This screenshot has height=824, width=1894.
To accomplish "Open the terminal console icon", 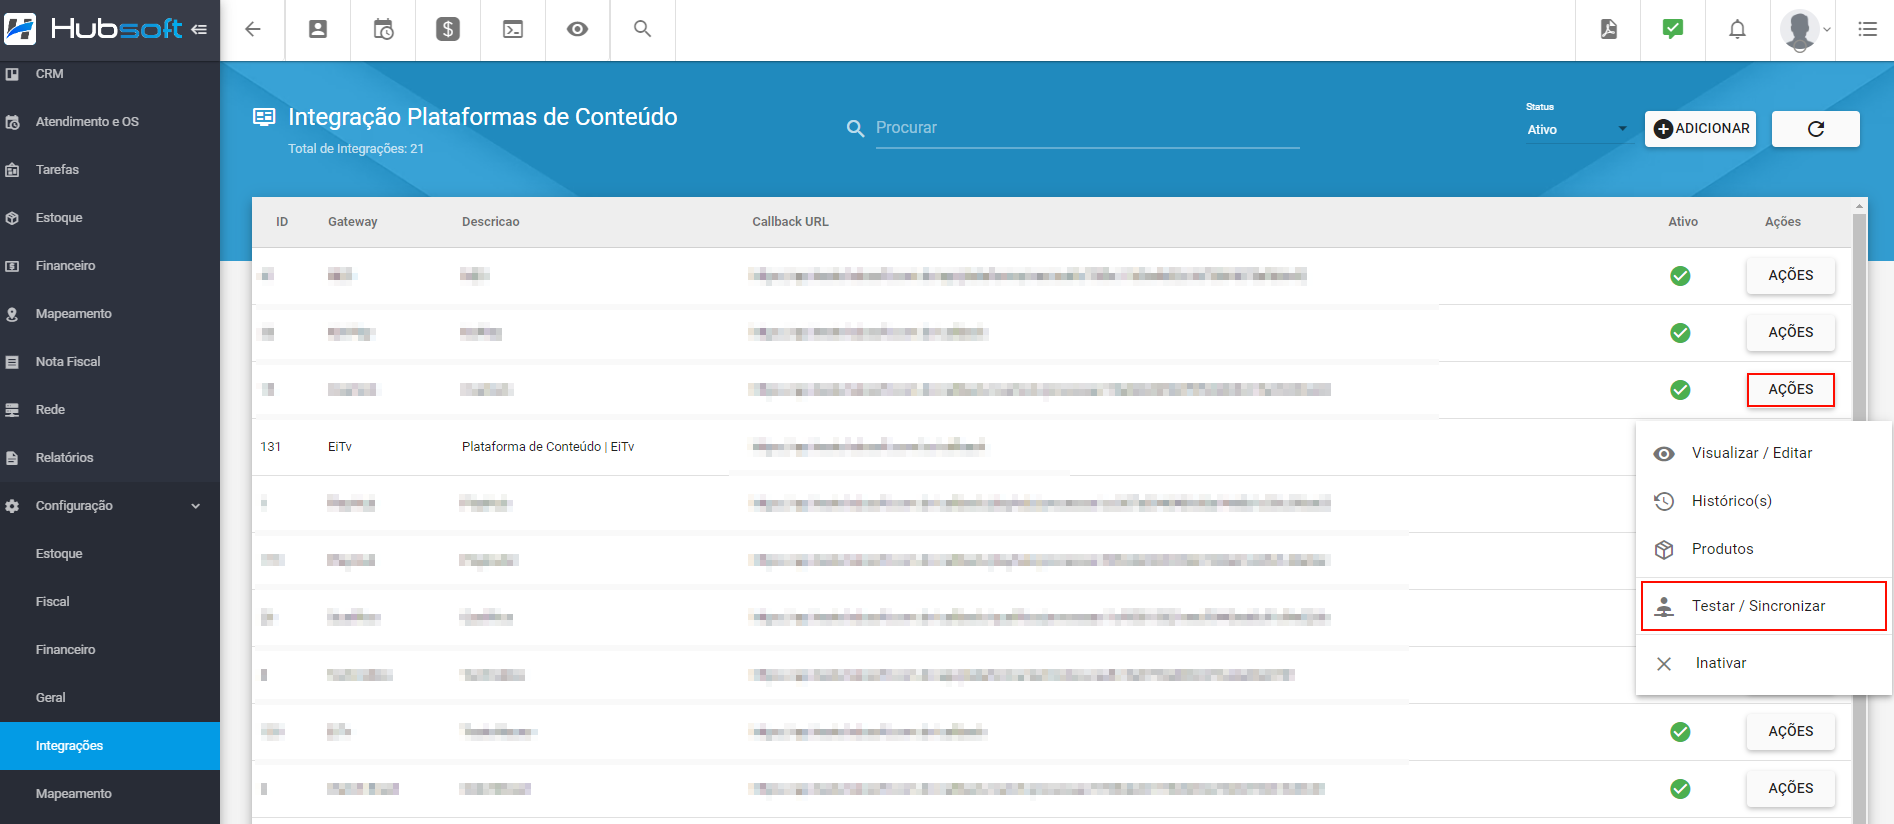I will 513,29.
